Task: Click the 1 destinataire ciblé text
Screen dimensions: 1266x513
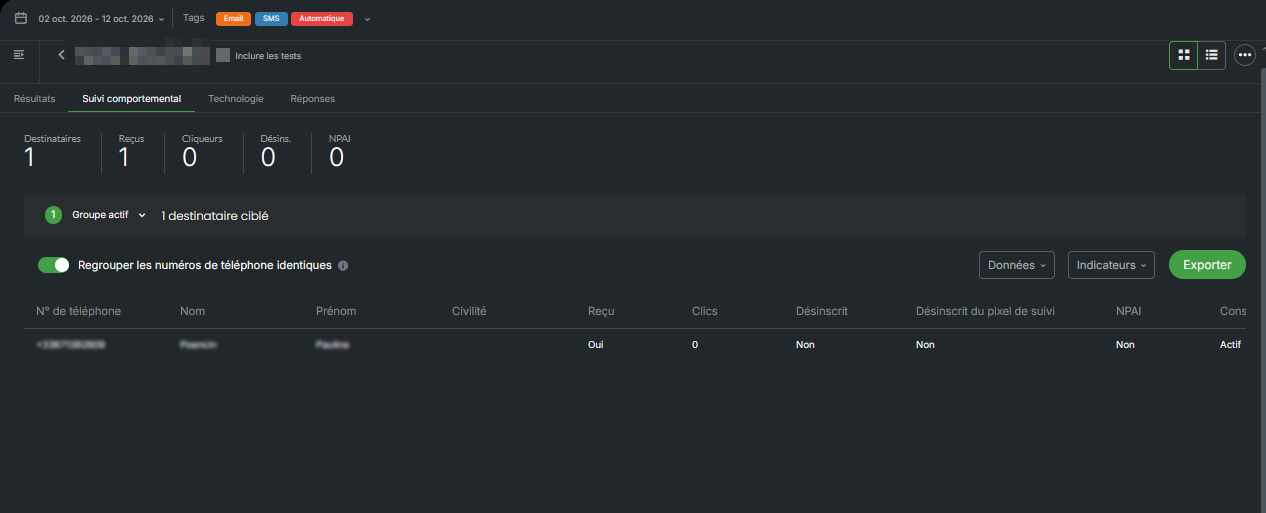Action: pyautogui.click(x=215, y=215)
